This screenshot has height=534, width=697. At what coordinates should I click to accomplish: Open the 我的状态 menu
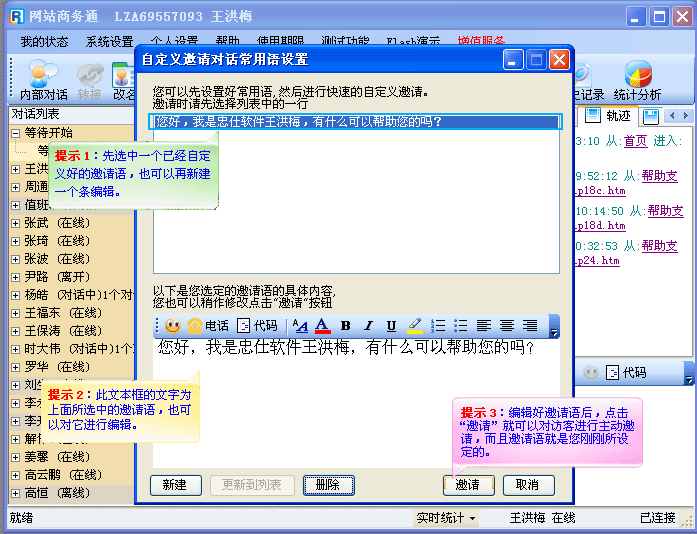click(44, 42)
